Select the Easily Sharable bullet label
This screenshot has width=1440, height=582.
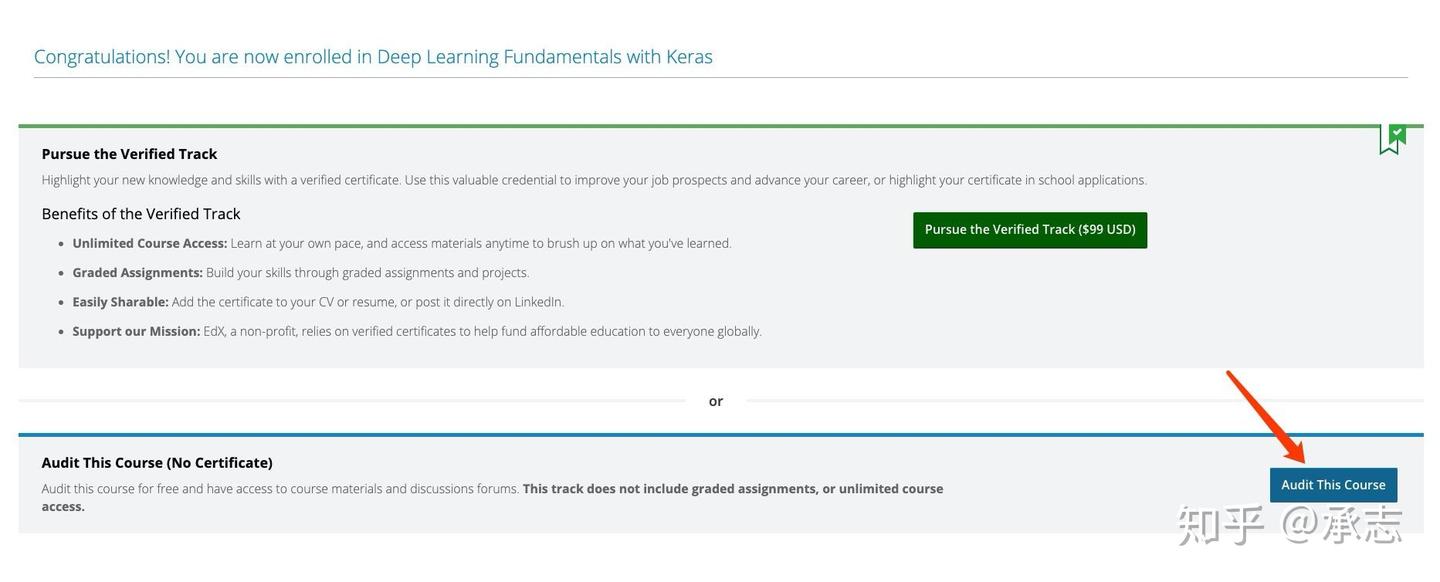[x=120, y=302]
